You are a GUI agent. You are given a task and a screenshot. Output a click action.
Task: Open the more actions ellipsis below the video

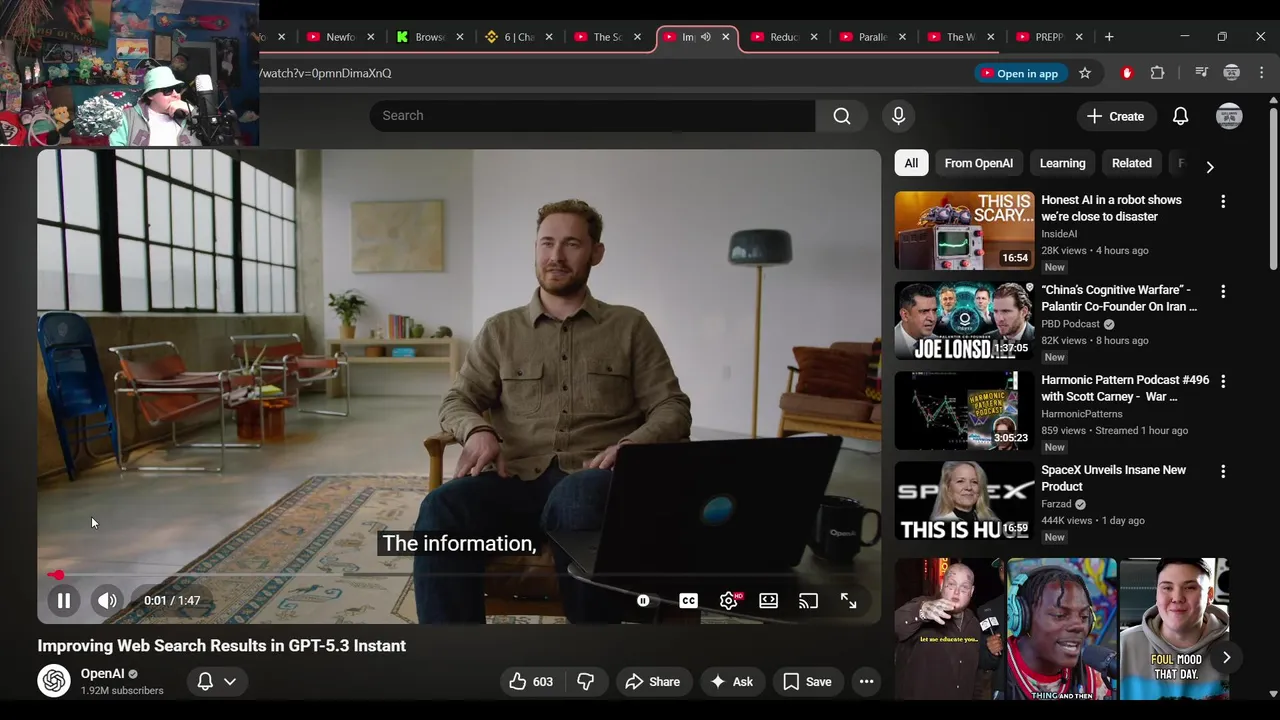[x=866, y=682]
